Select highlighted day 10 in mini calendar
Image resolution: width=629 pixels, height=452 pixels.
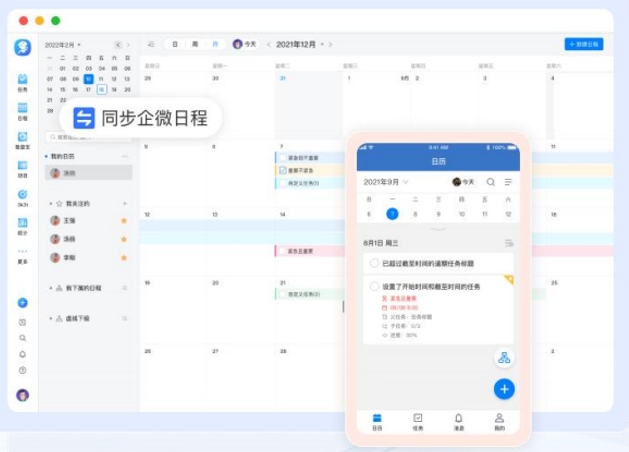point(89,79)
